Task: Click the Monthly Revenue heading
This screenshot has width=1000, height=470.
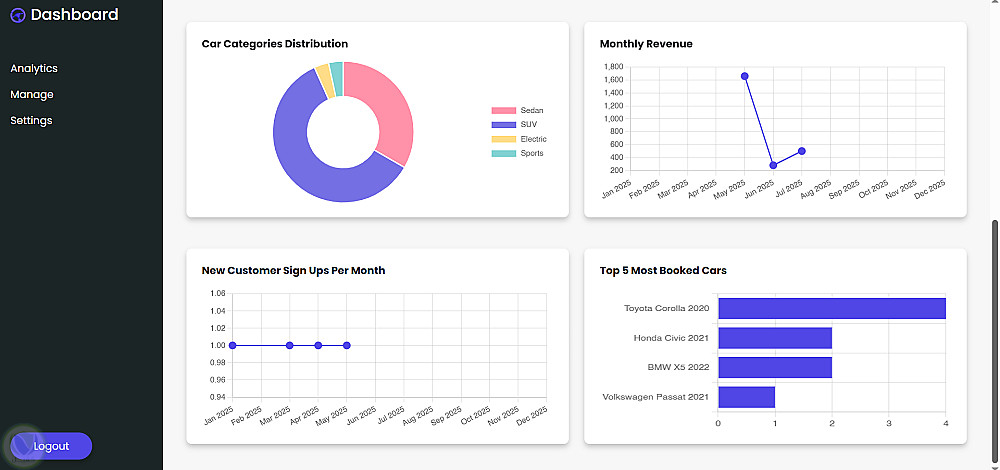Action: (646, 44)
